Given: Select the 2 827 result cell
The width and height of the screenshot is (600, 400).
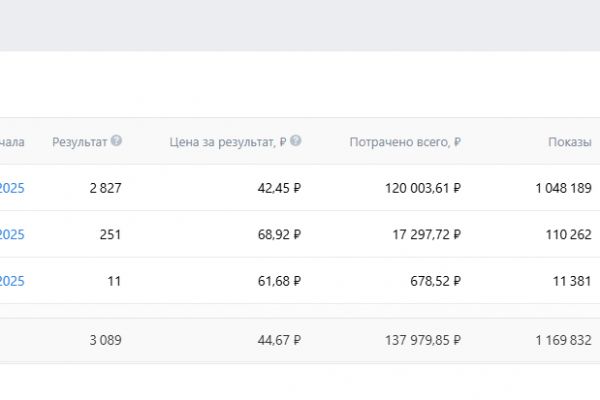Looking at the screenshot, I should 104,188.
